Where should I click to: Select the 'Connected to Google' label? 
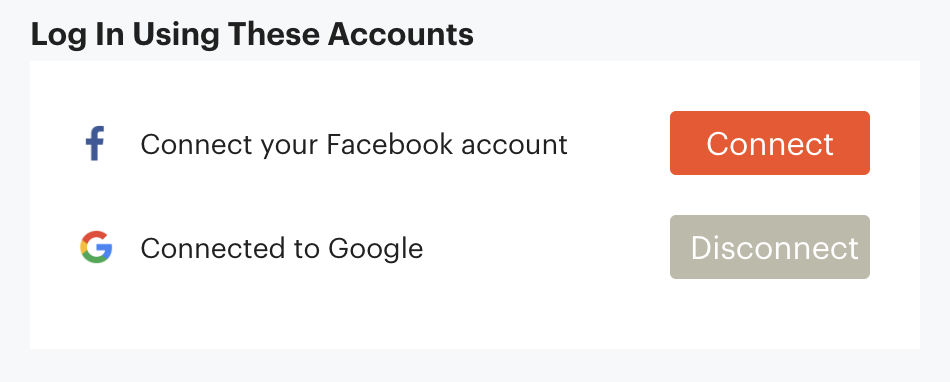tap(282, 249)
